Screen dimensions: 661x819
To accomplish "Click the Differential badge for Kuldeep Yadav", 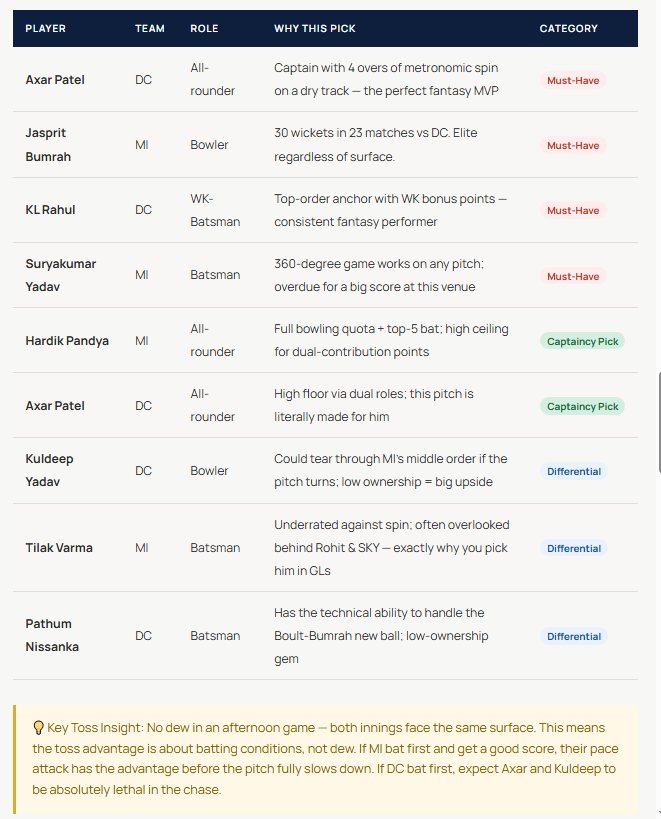I will [x=574, y=471].
